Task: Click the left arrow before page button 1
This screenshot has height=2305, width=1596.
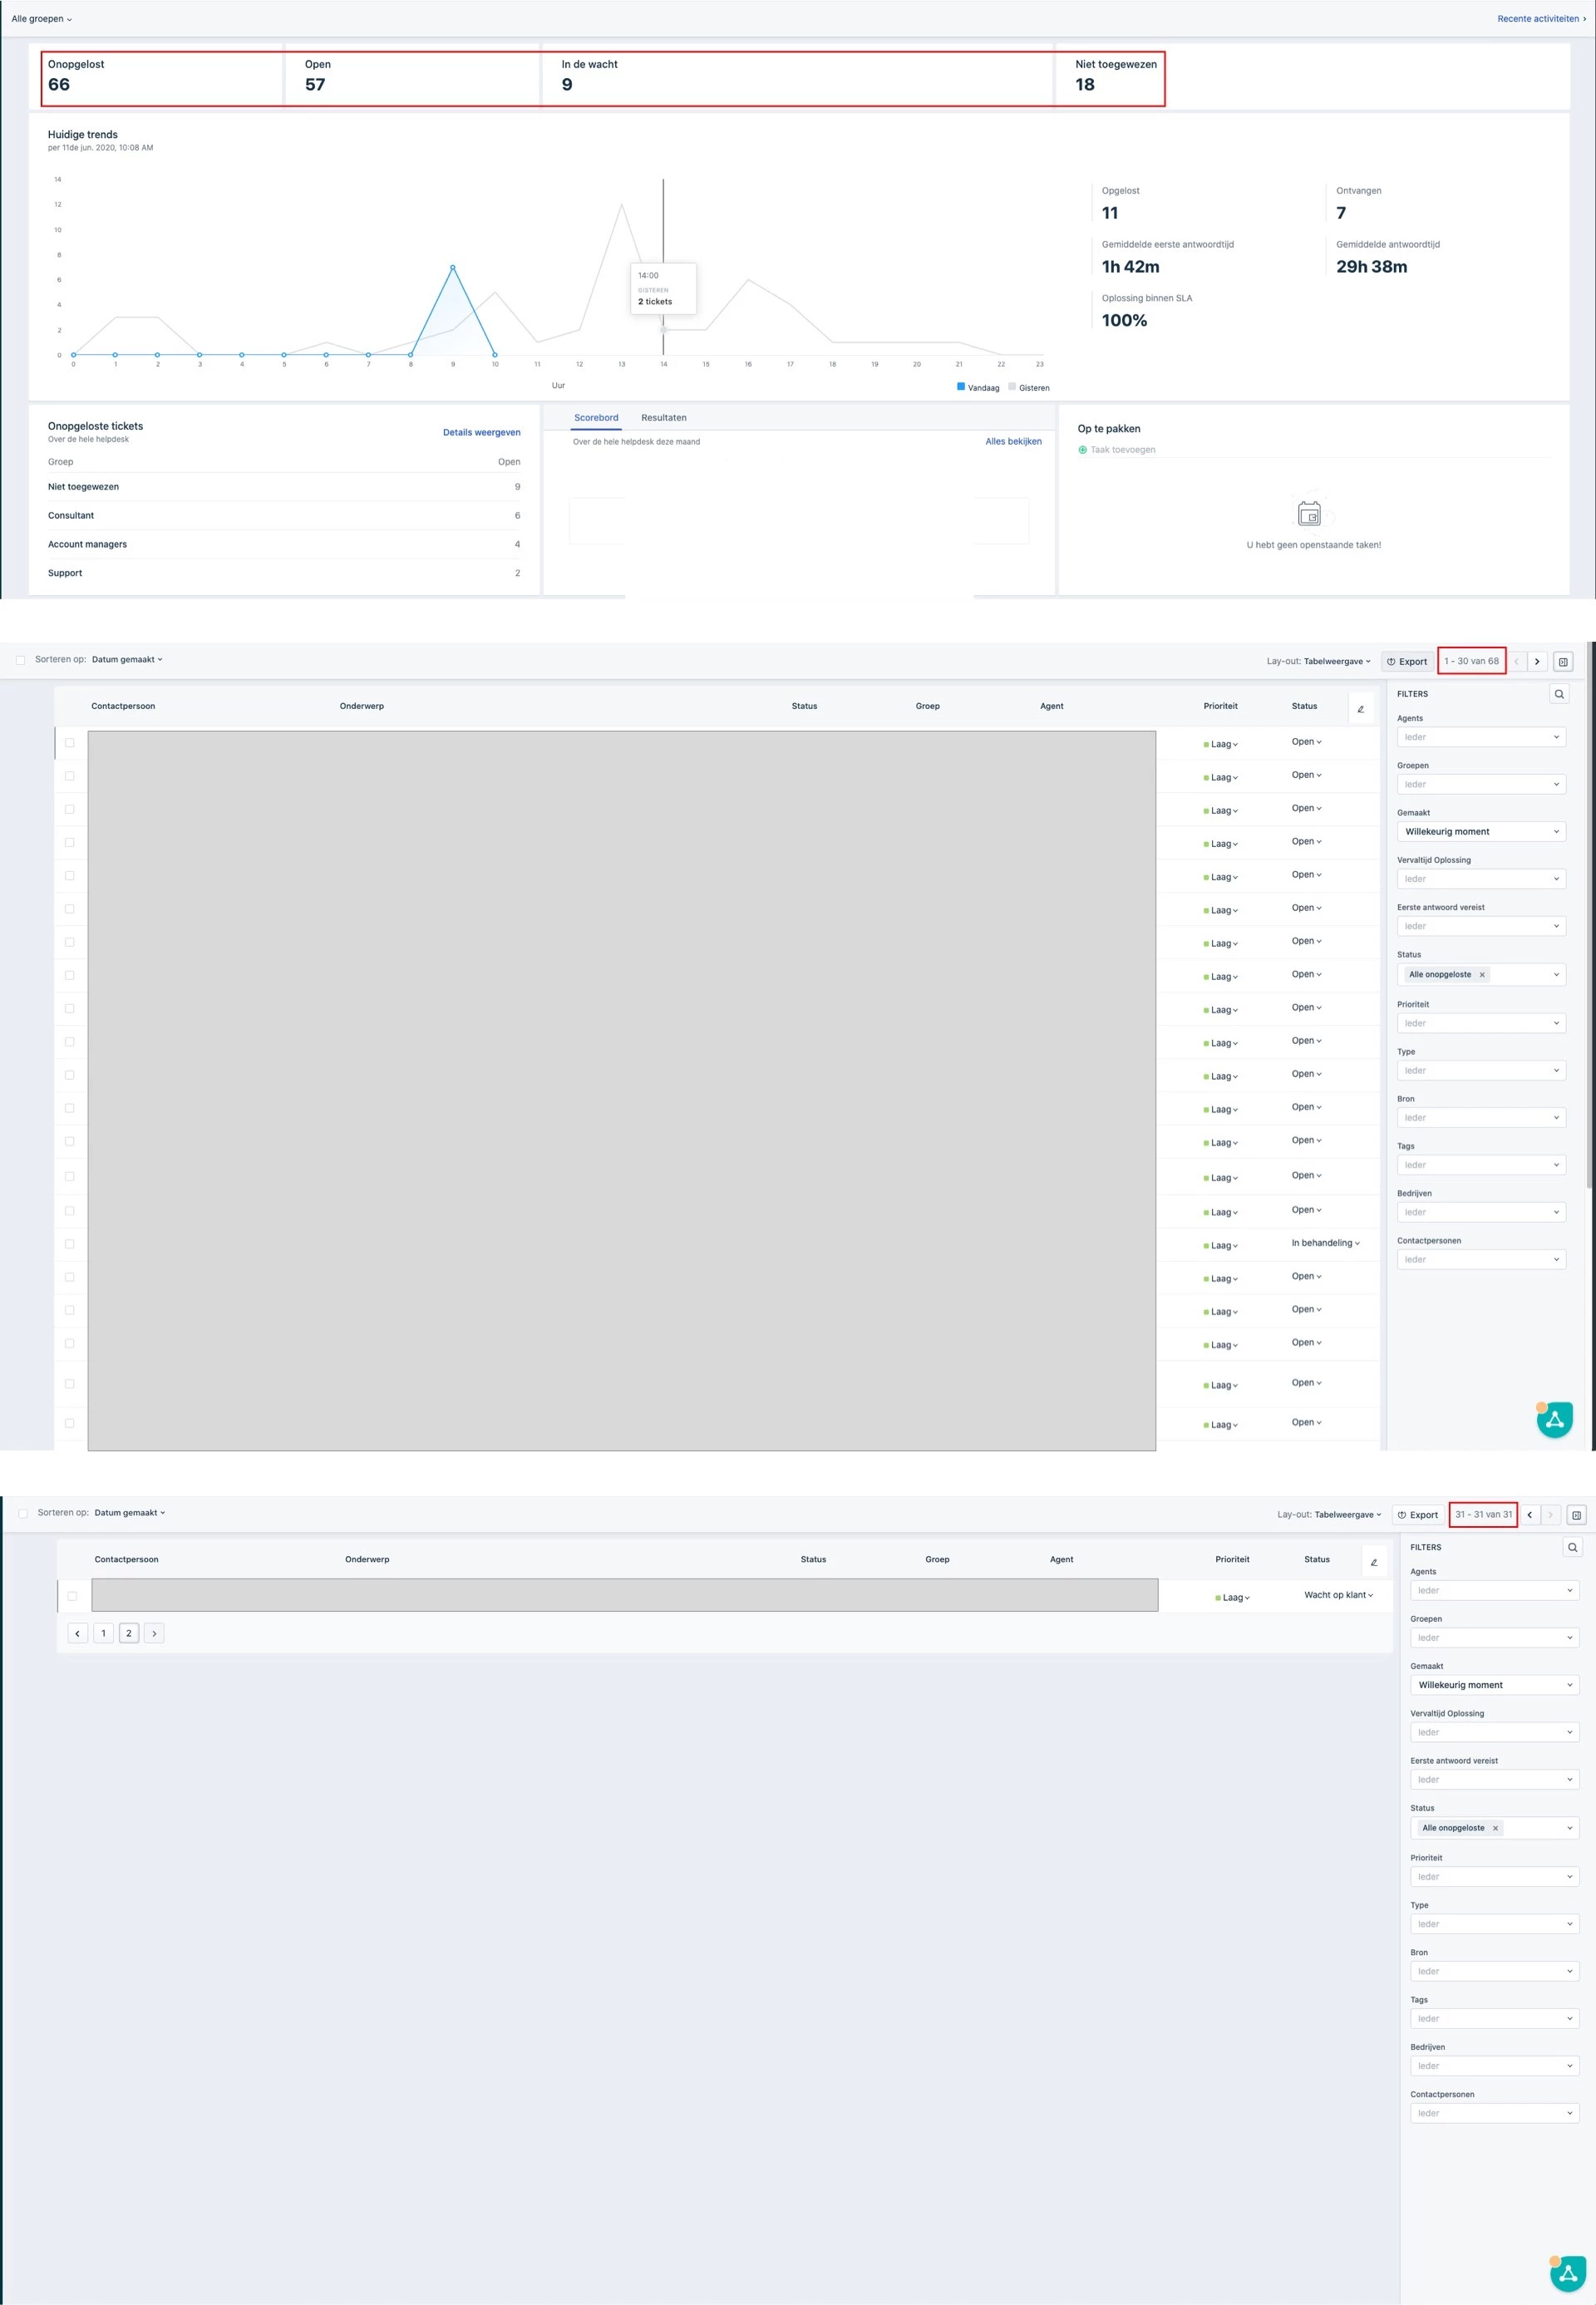Action: point(78,1633)
